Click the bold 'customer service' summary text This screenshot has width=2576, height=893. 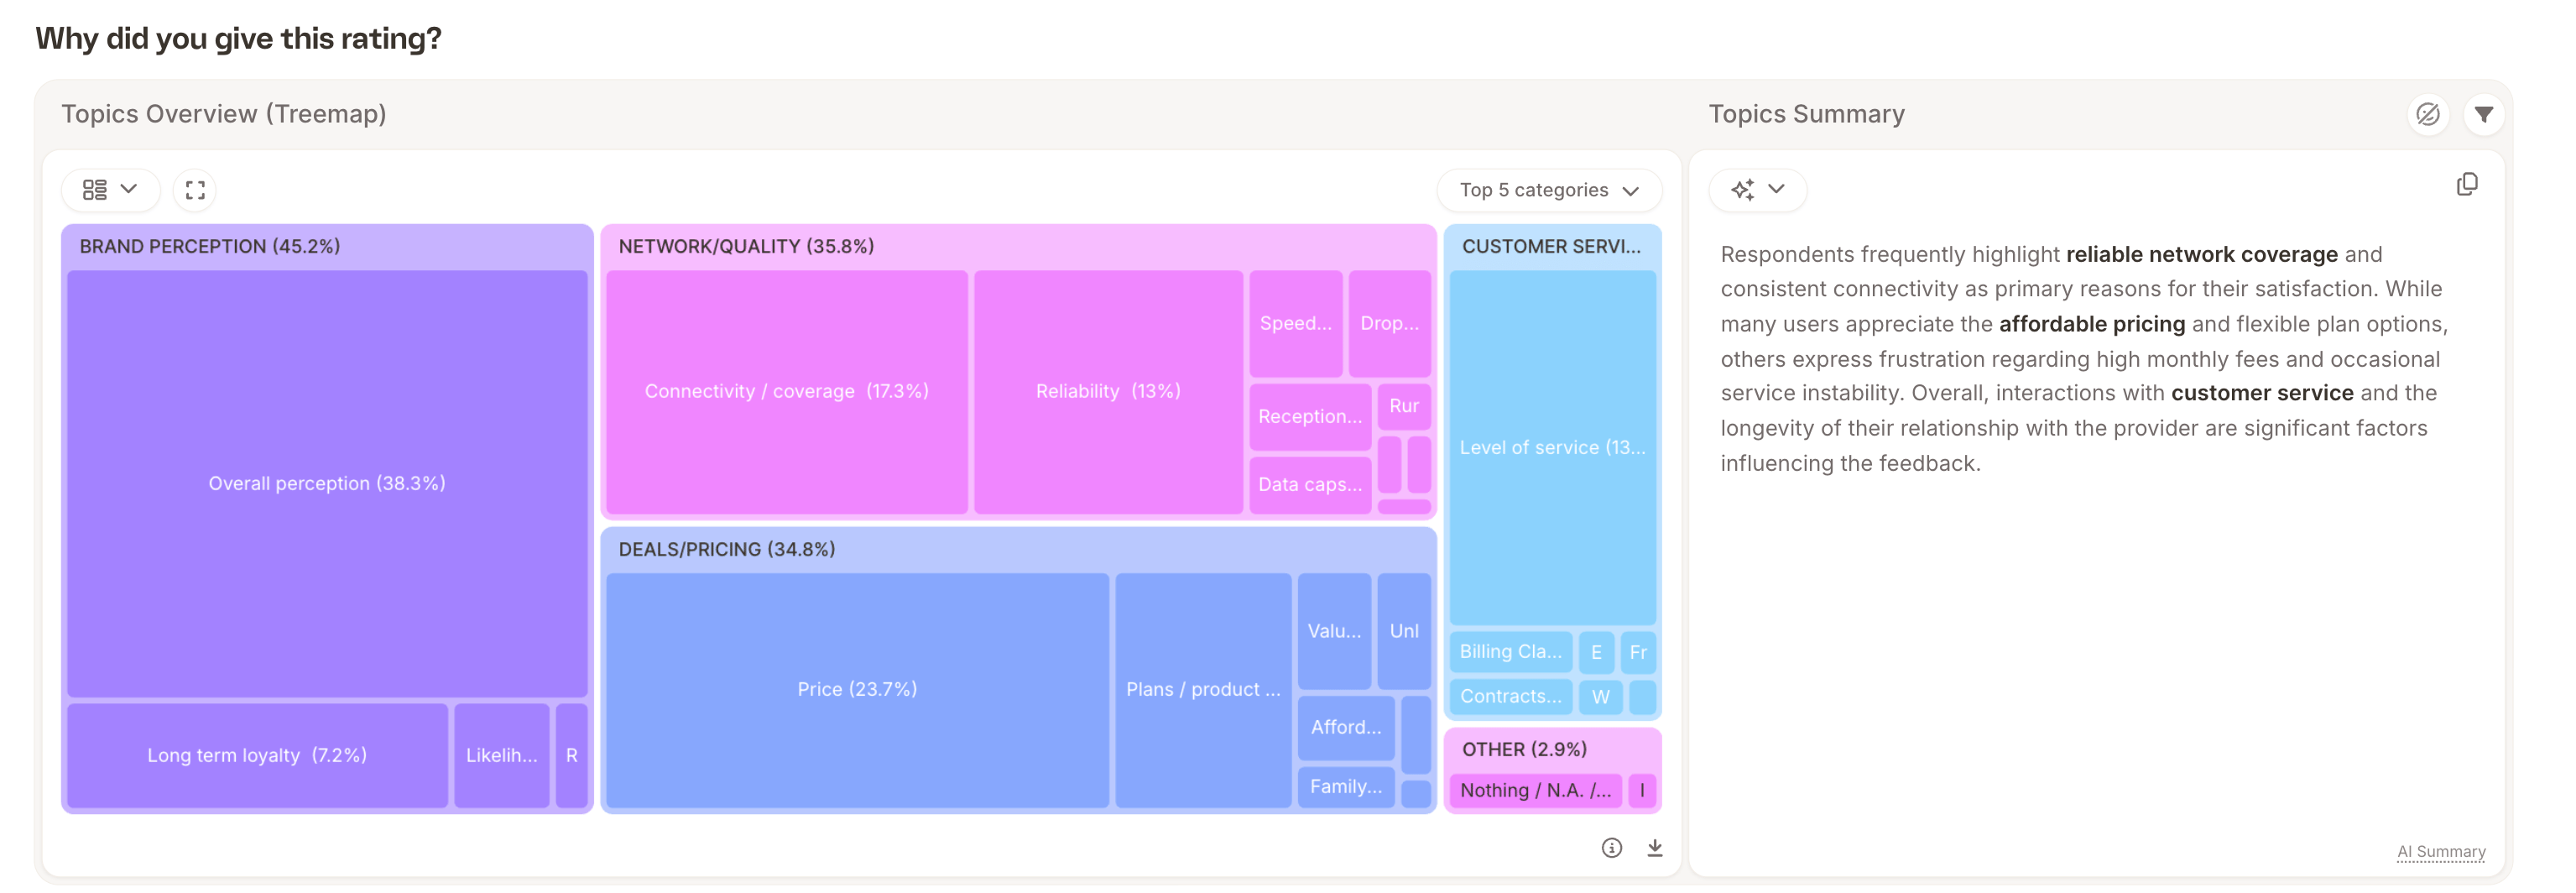click(2261, 393)
